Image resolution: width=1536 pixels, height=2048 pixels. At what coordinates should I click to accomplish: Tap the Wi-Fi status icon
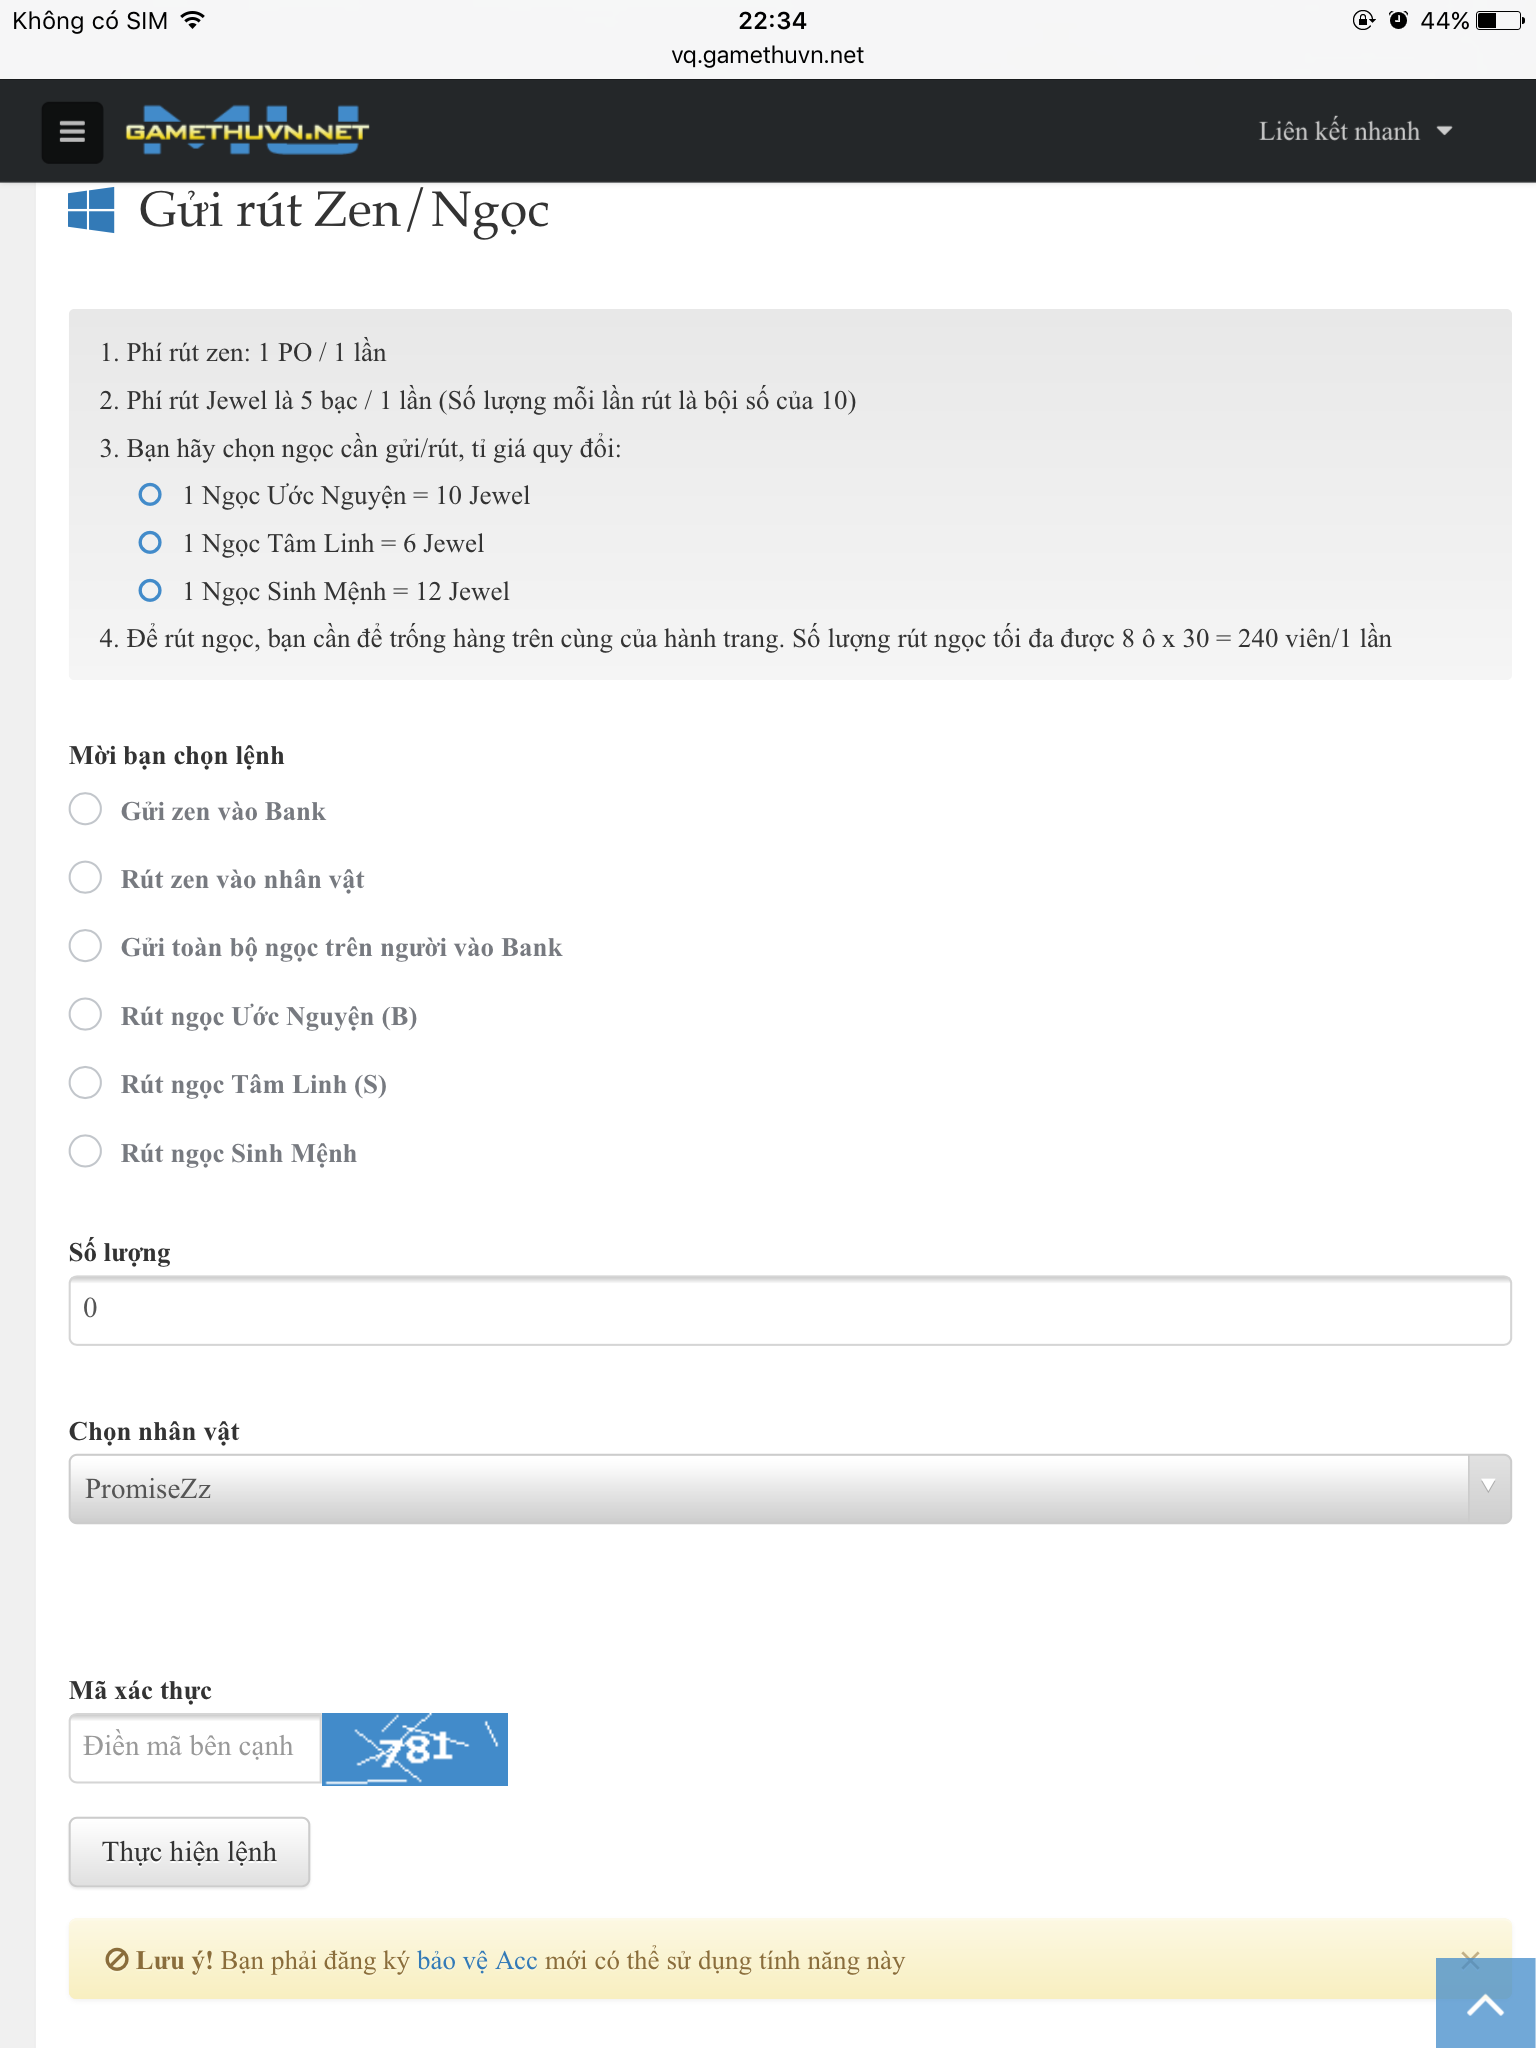[192, 20]
